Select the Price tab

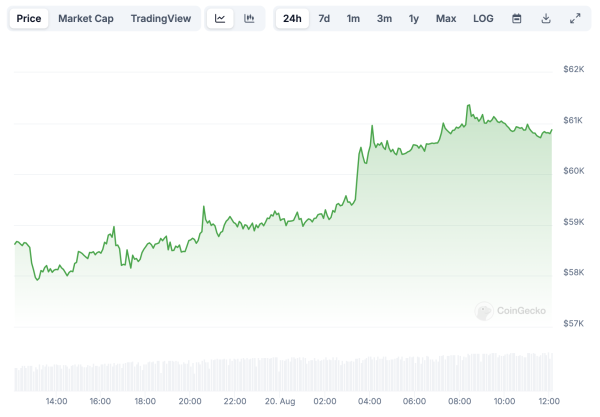point(29,18)
